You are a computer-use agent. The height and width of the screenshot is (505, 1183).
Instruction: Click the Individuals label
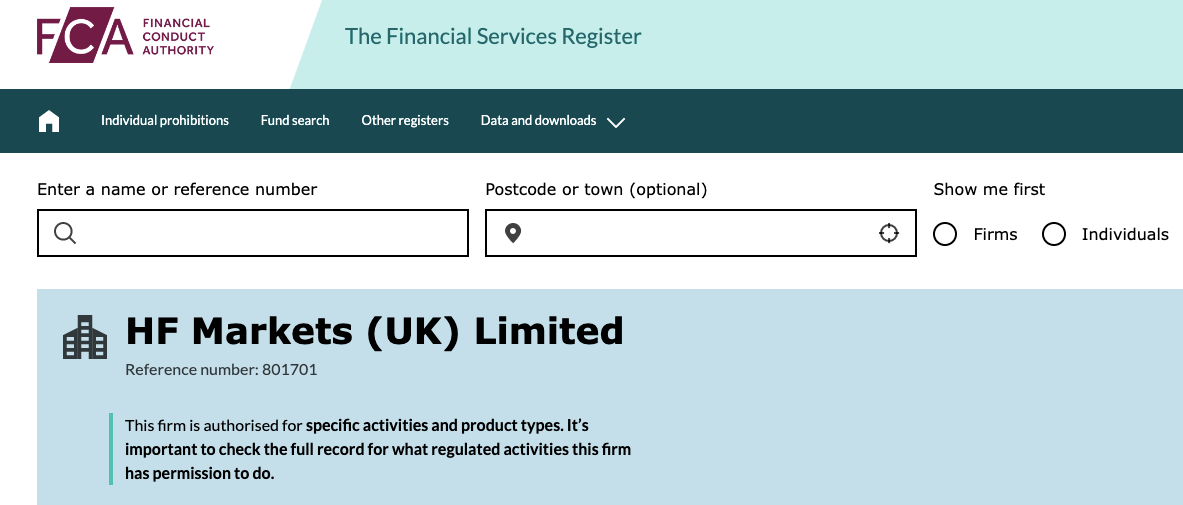coord(1125,235)
